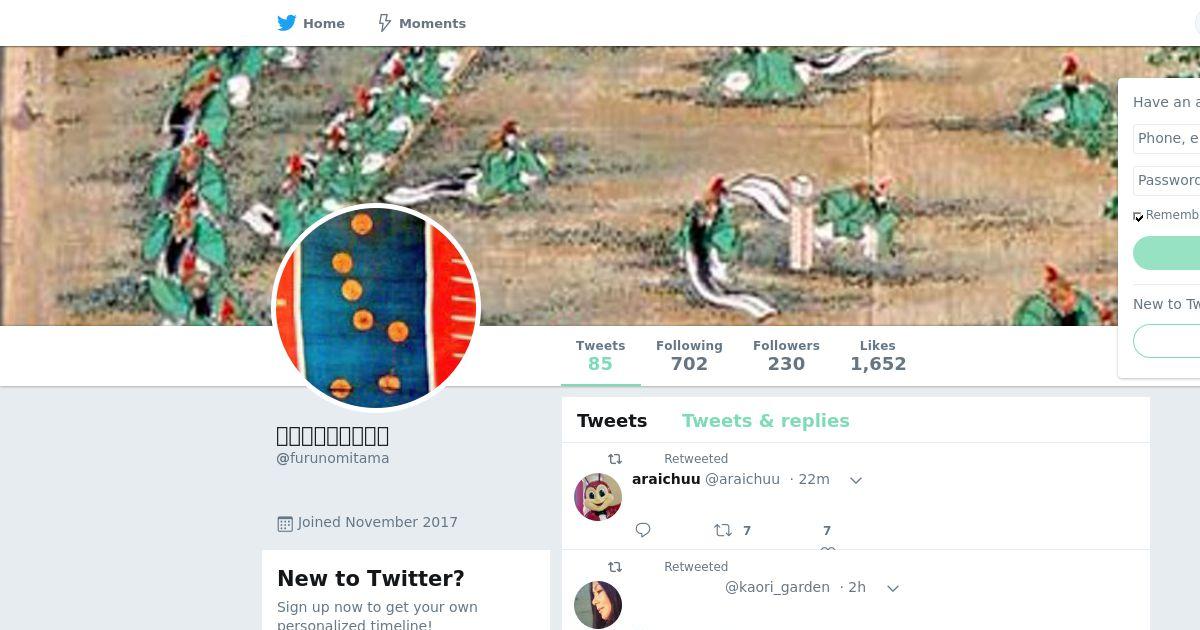Show the 1,652 Likes
This screenshot has width=1200, height=630.
[x=878, y=355]
